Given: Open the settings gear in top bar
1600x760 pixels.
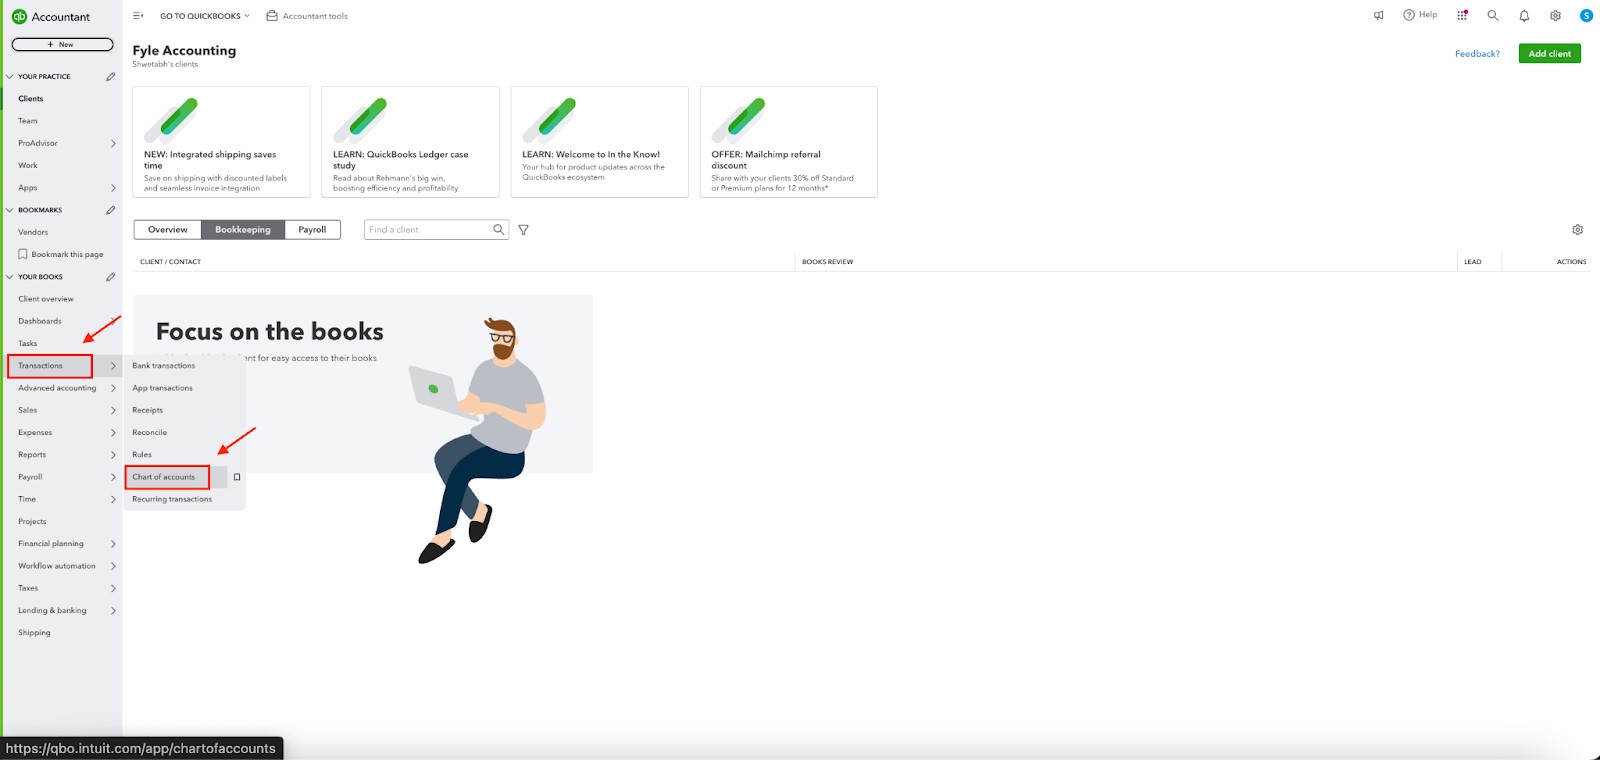Looking at the screenshot, I should coord(1555,16).
